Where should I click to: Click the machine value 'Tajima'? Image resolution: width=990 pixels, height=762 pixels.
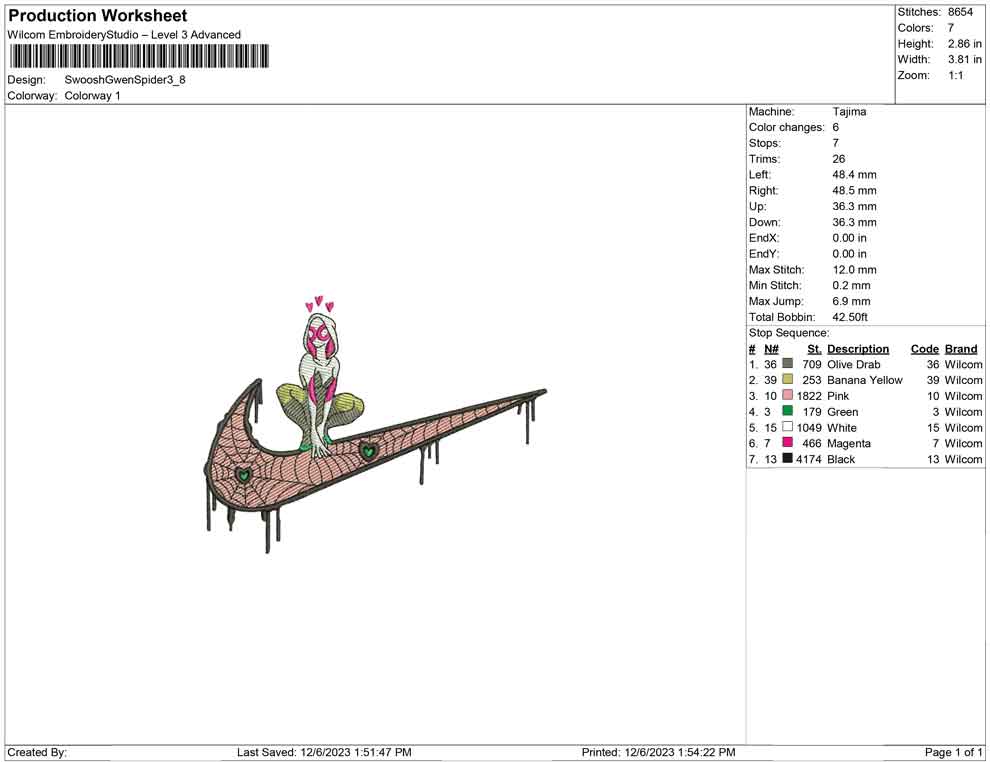(x=849, y=112)
